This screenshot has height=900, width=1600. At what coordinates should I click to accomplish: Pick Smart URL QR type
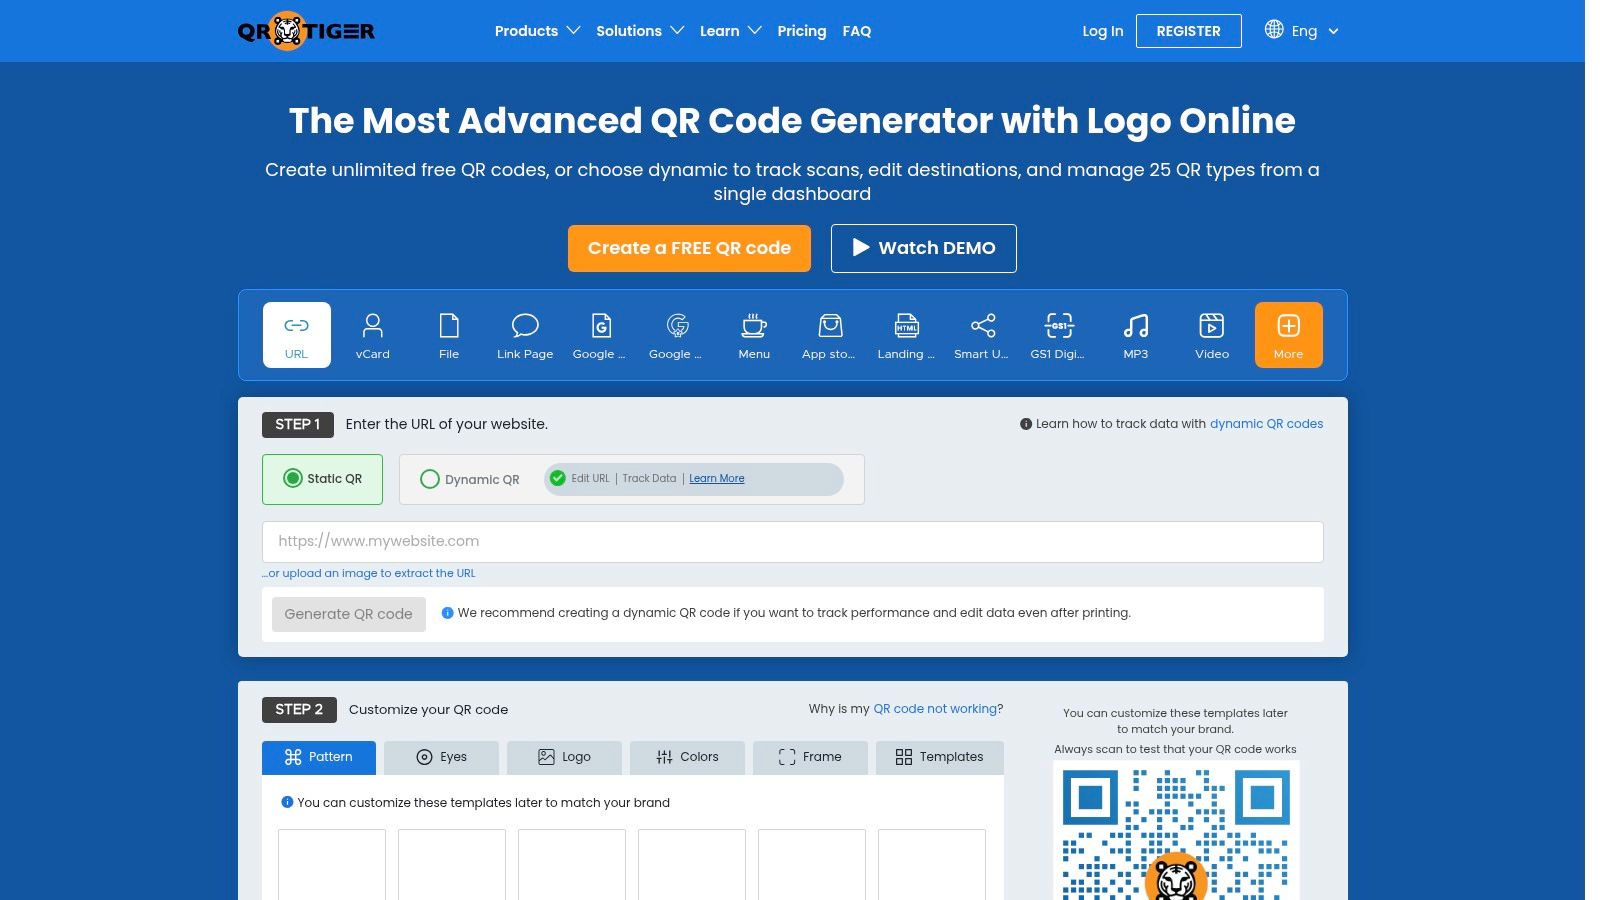tap(982, 335)
